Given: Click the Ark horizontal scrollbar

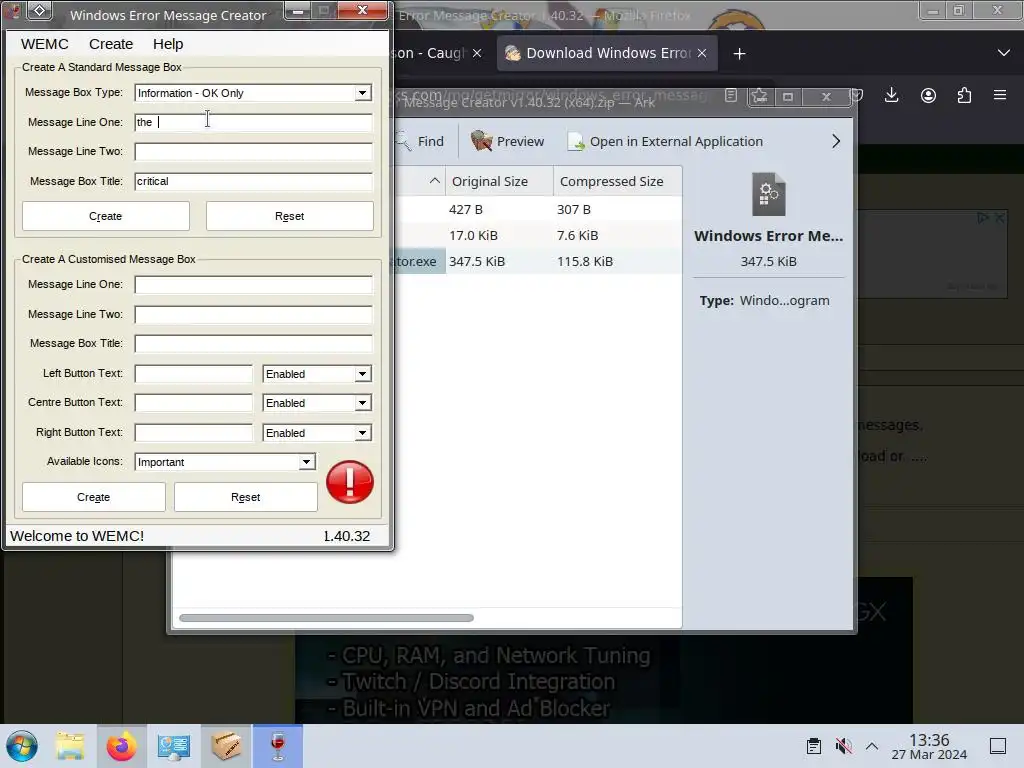Looking at the screenshot, I should (x=327, y=618).
